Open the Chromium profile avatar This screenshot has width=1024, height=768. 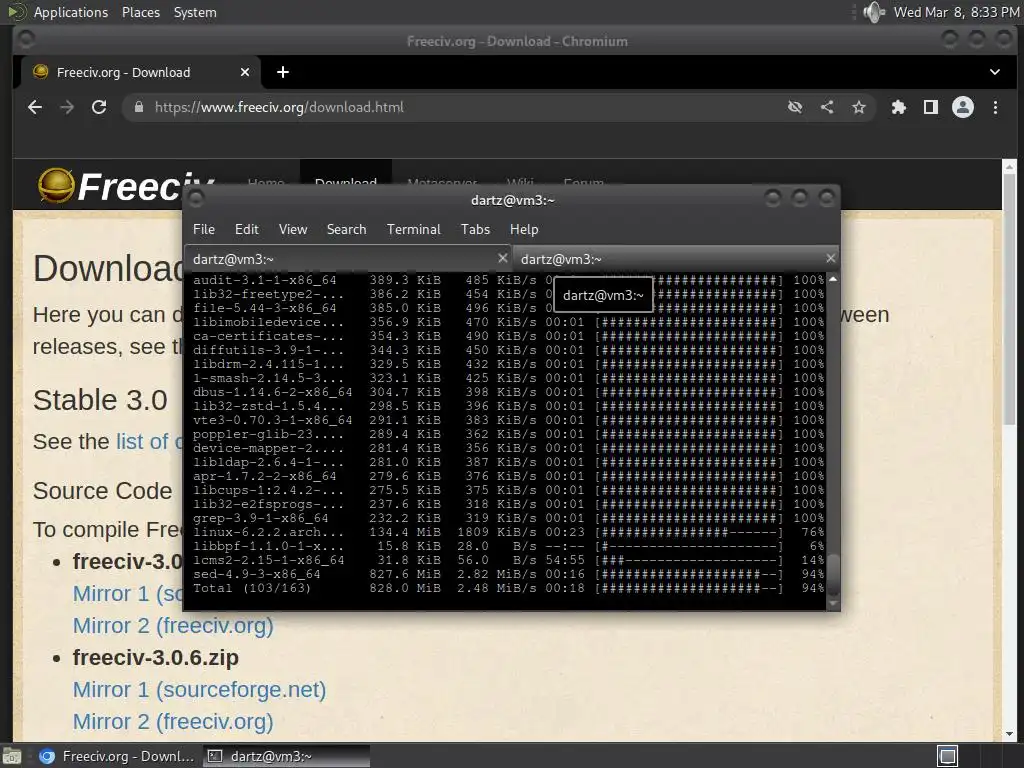963,107
